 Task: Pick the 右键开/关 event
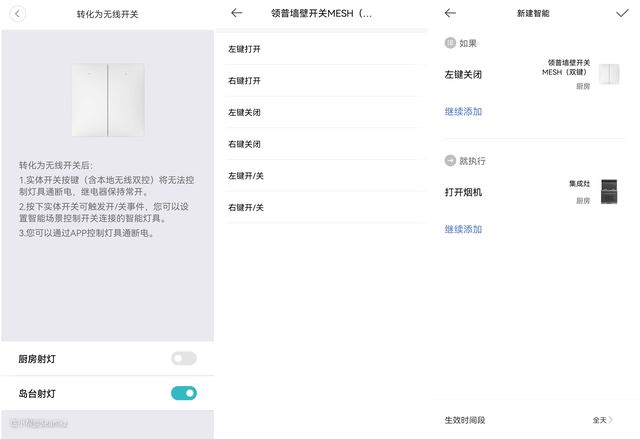tap(246, 207)
